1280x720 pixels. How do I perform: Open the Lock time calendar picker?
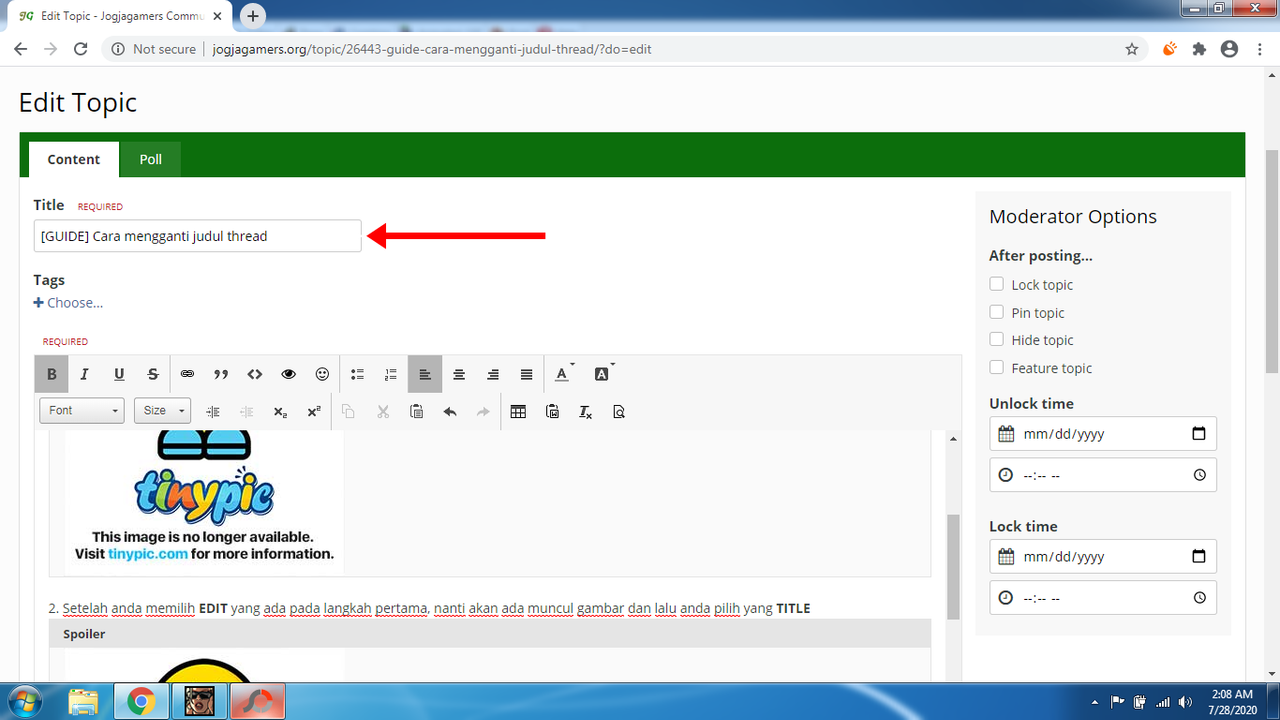(x=1199, y=557)
